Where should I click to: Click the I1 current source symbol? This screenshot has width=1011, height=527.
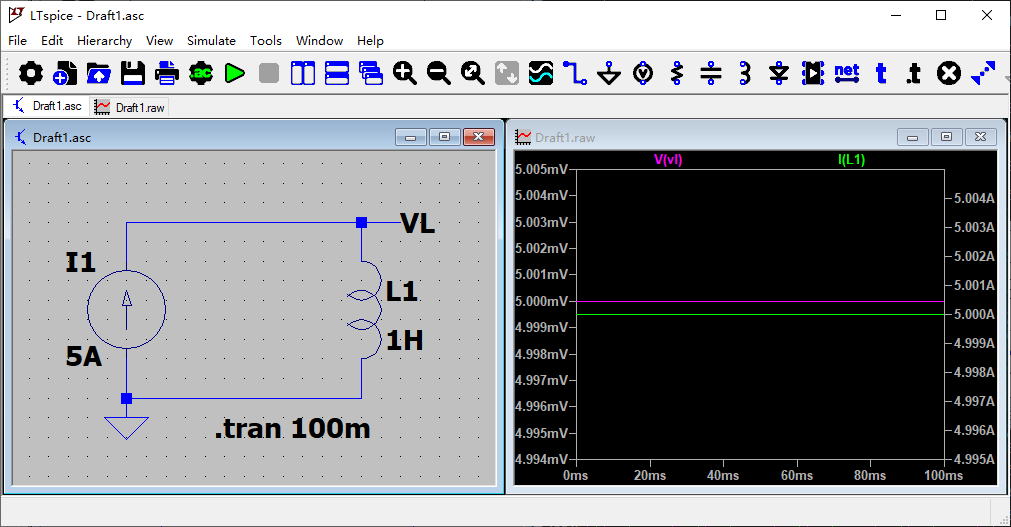click(x=126, y=309)
